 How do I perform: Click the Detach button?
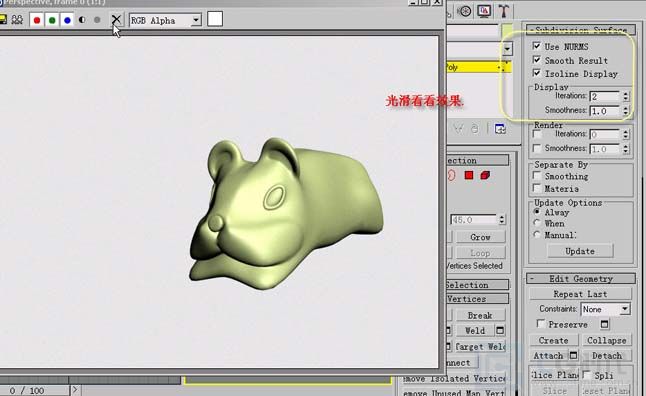(606, 355)
